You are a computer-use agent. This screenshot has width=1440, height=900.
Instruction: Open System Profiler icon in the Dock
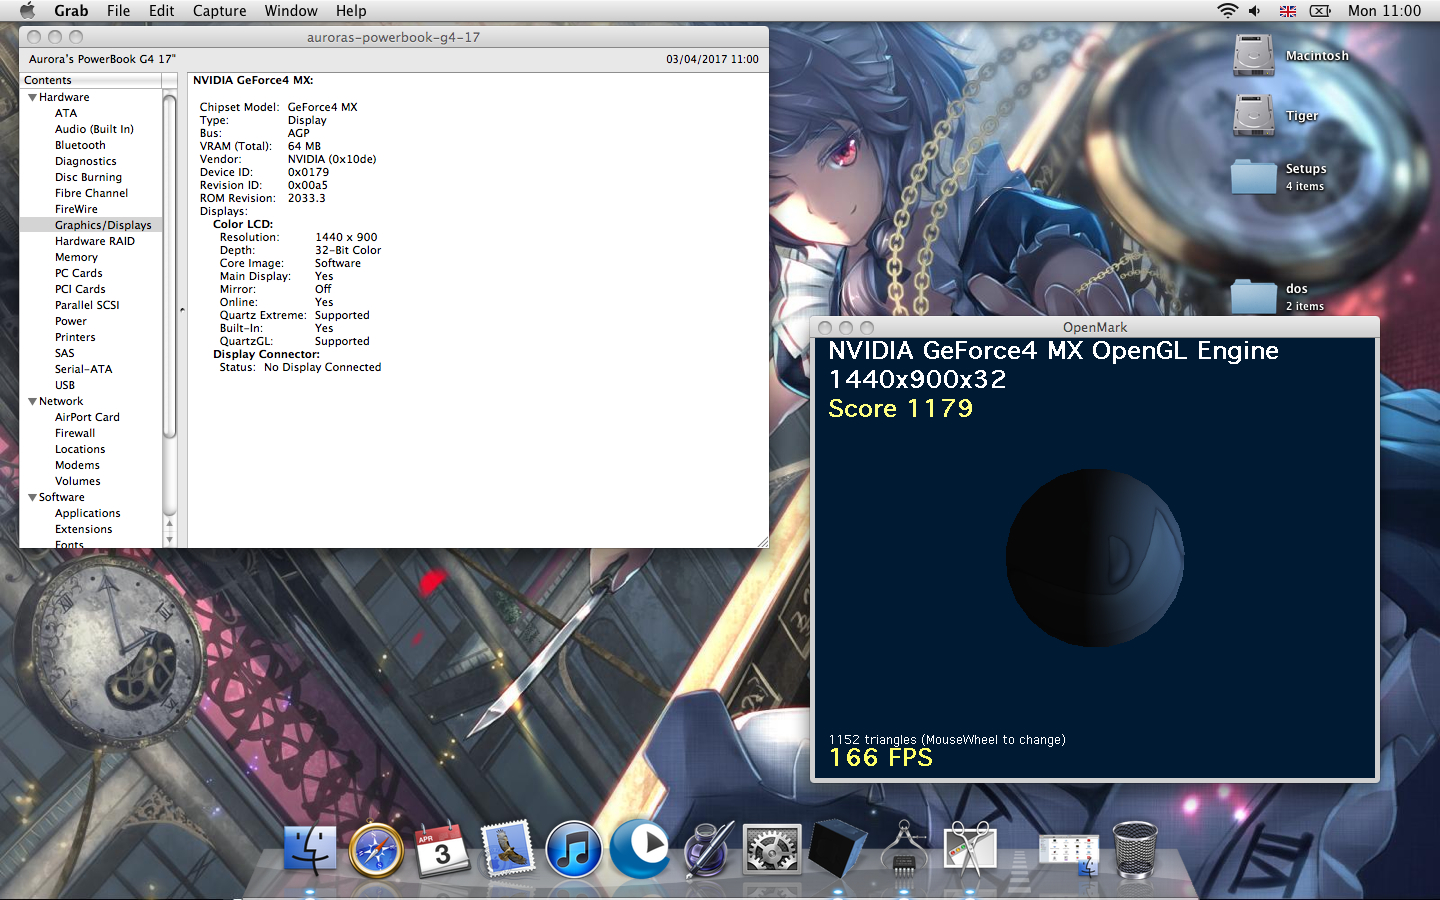tap(904, 849)
